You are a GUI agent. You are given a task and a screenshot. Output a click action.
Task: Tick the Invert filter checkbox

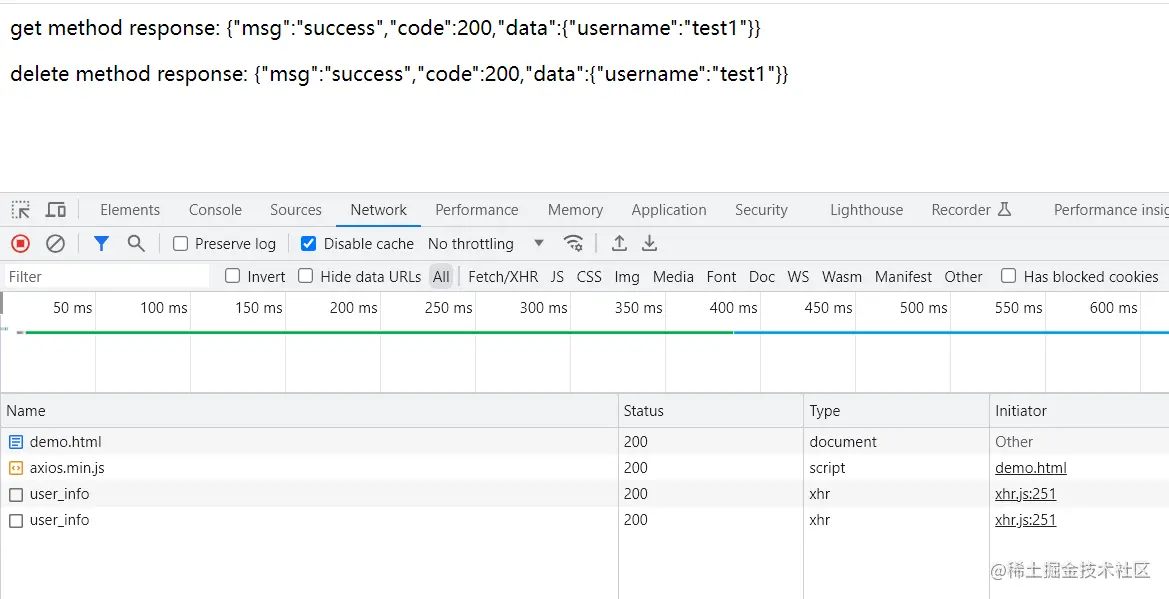click(x=233, y=276)
